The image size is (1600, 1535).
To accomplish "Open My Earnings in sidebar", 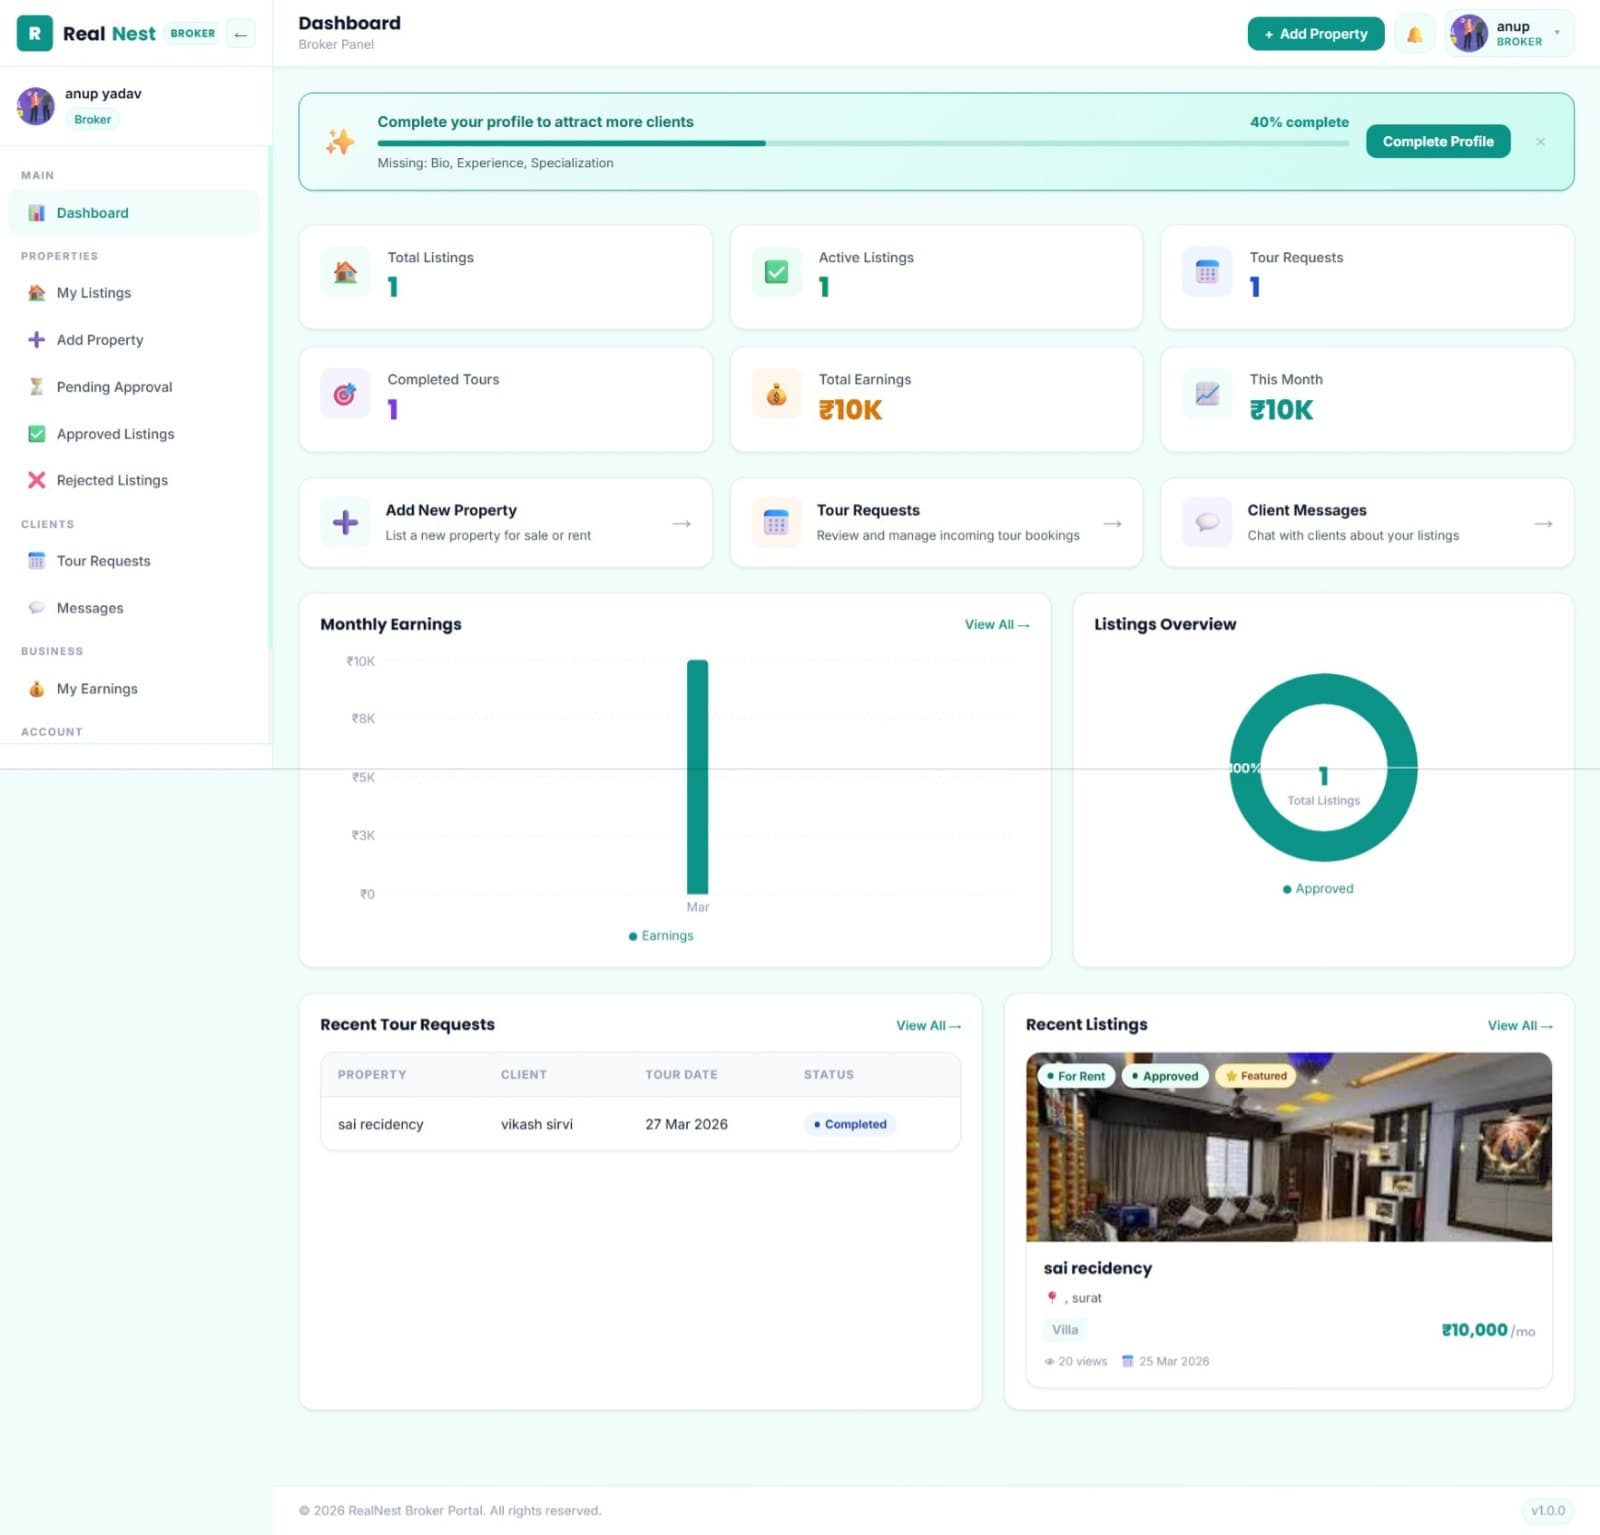I will point(134,689).
